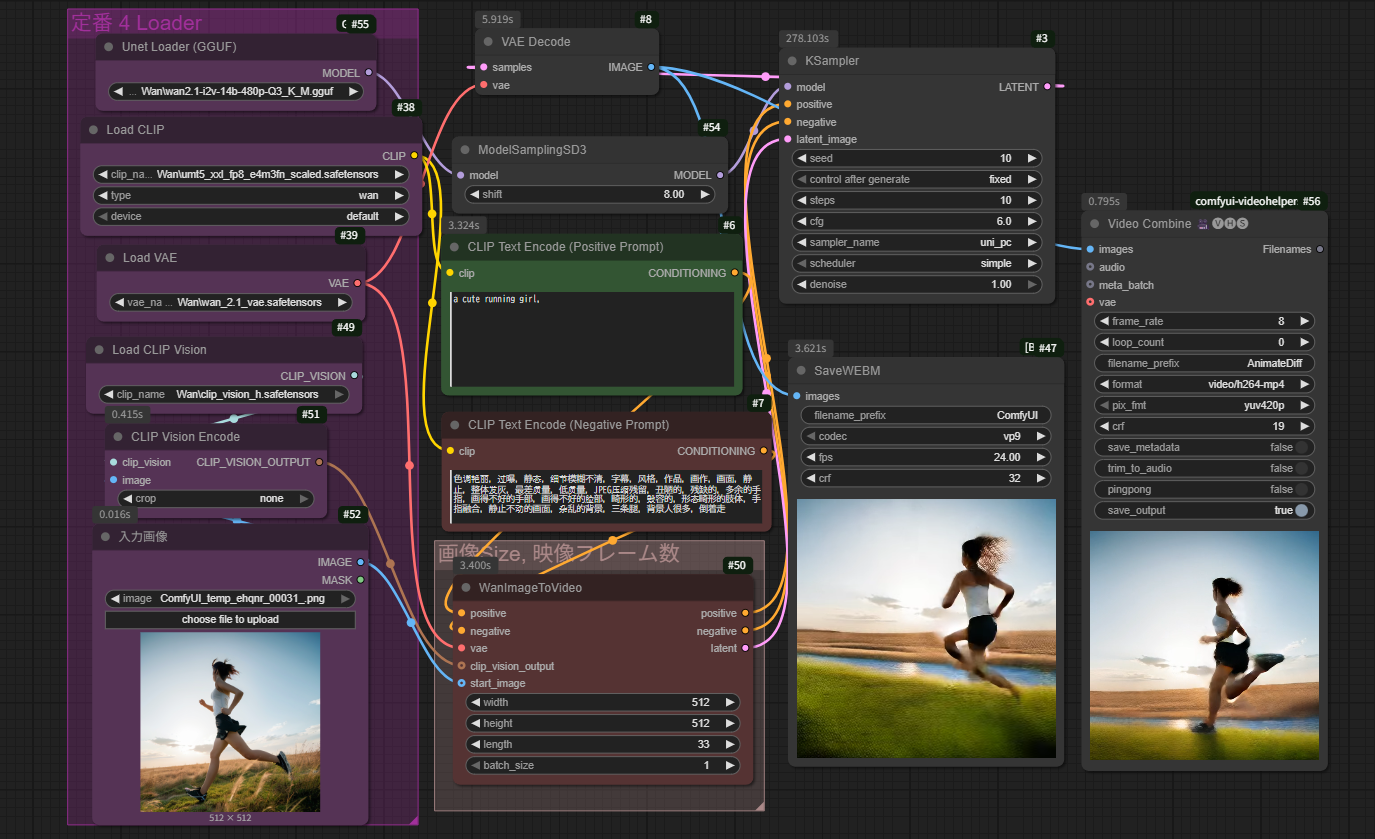The width and height of the screenshot is (1375, 839).
Task: Collapse the VAE Decode node header dot
Action: (x=489, y=42)
